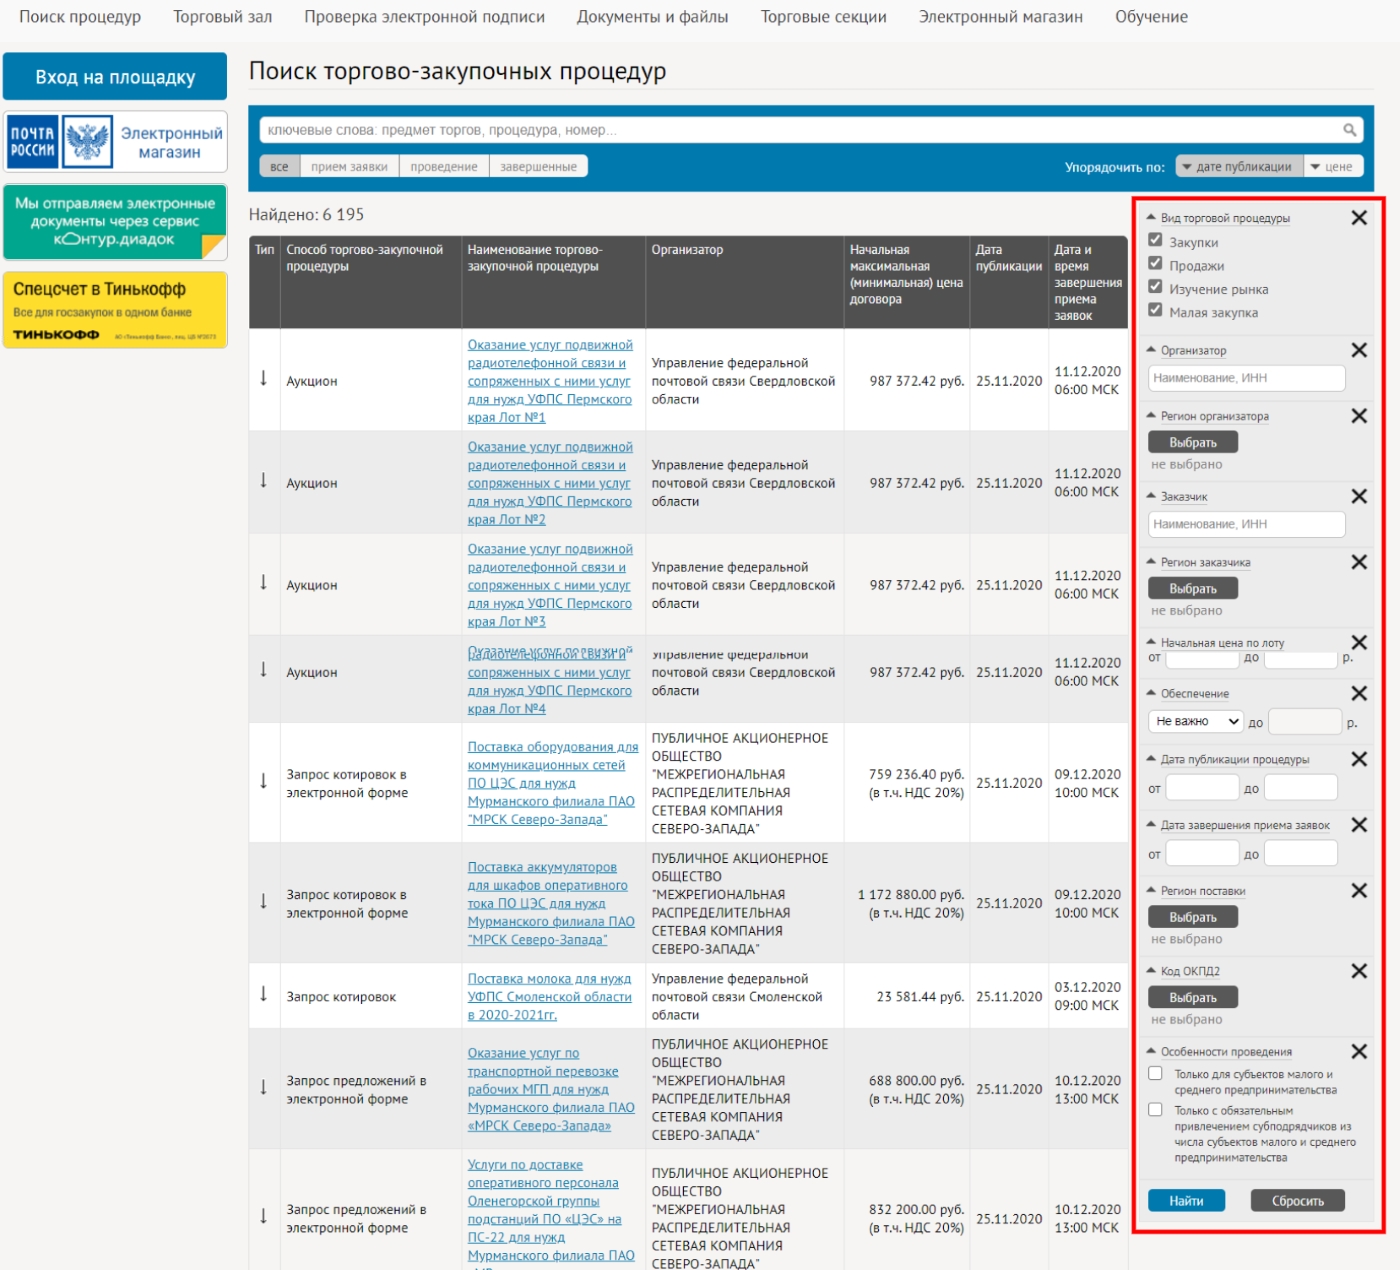
Task: Click the search magnifier icon
Action: tap(1349, 130)
